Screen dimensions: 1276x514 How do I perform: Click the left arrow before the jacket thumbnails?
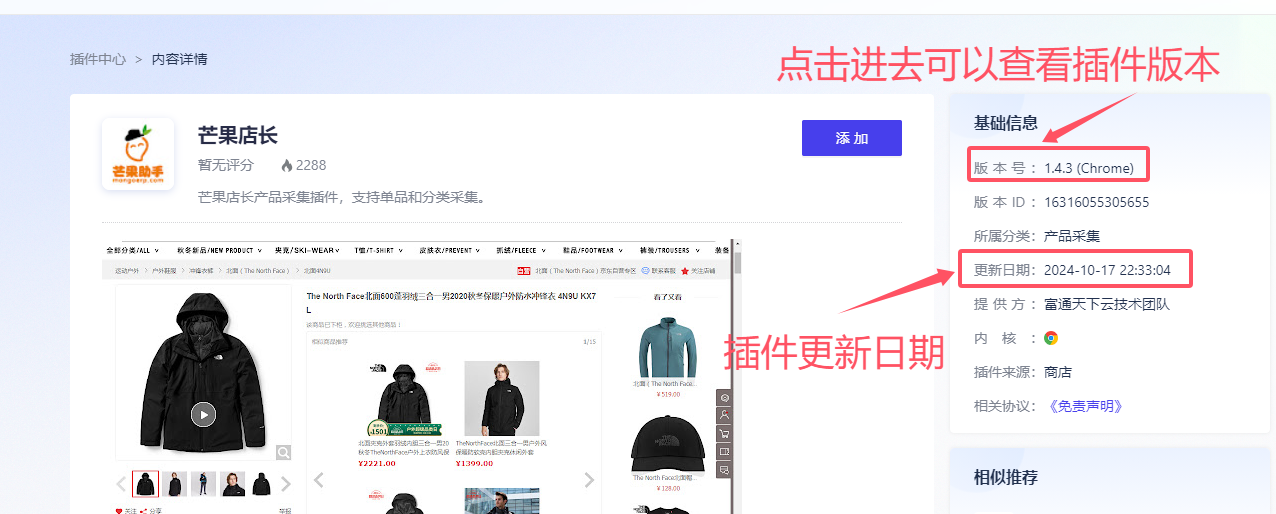point(121,484)
